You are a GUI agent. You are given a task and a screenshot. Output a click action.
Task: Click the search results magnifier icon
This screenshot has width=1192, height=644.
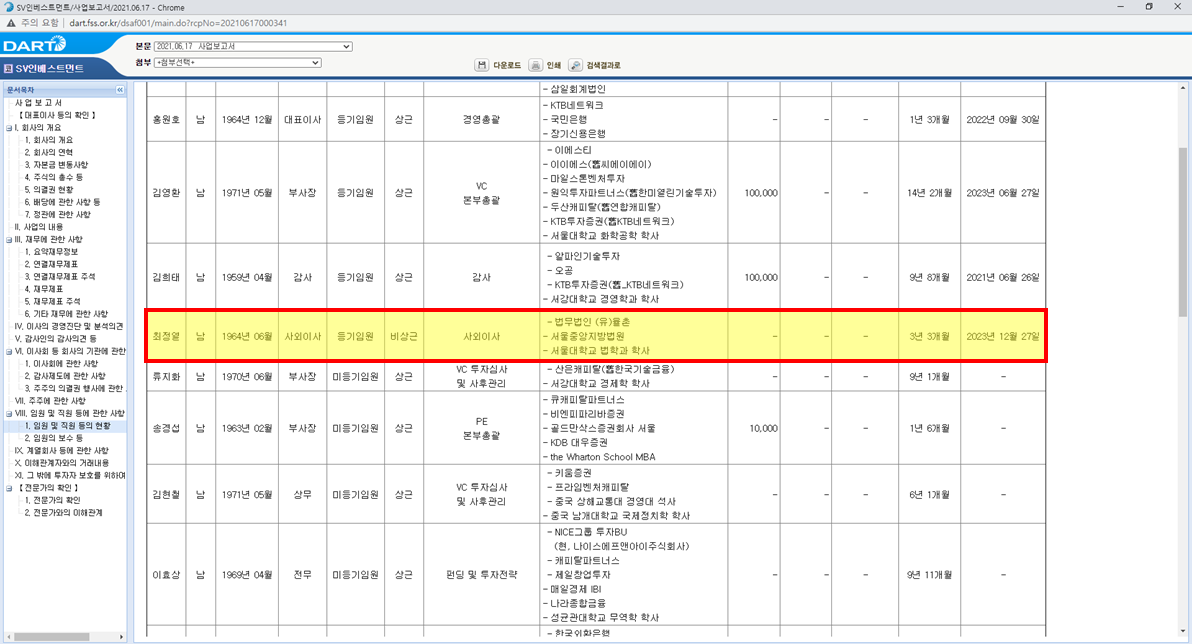575,65
